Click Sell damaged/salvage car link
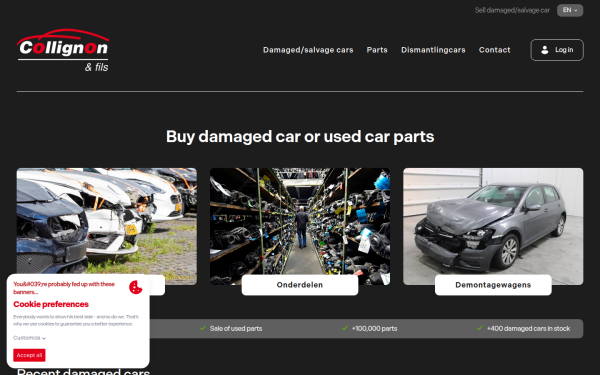Image resolution: width=600 pixels, height=375 pixels. click(x=512, y=10)
